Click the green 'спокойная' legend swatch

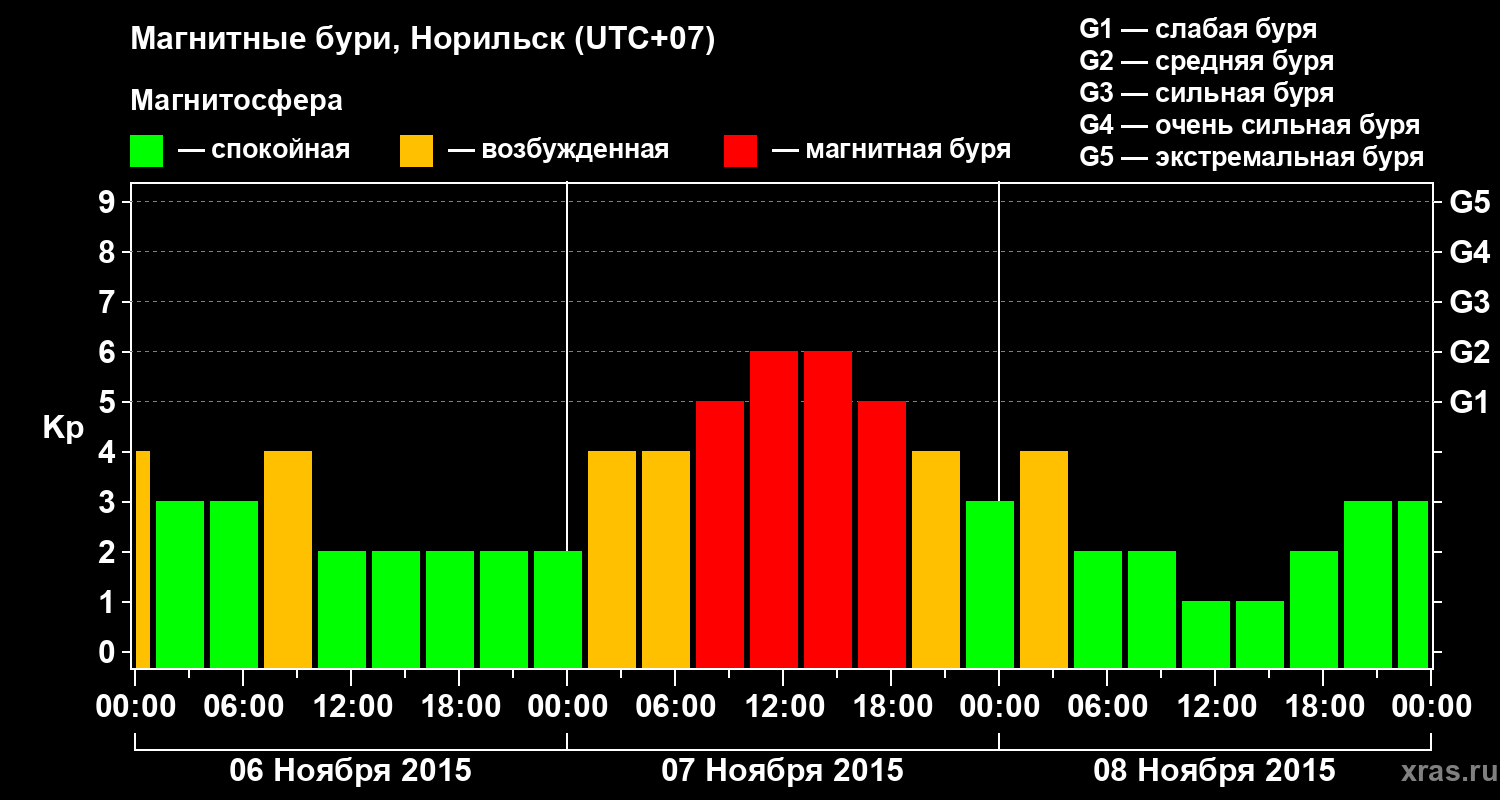(146, 151)
